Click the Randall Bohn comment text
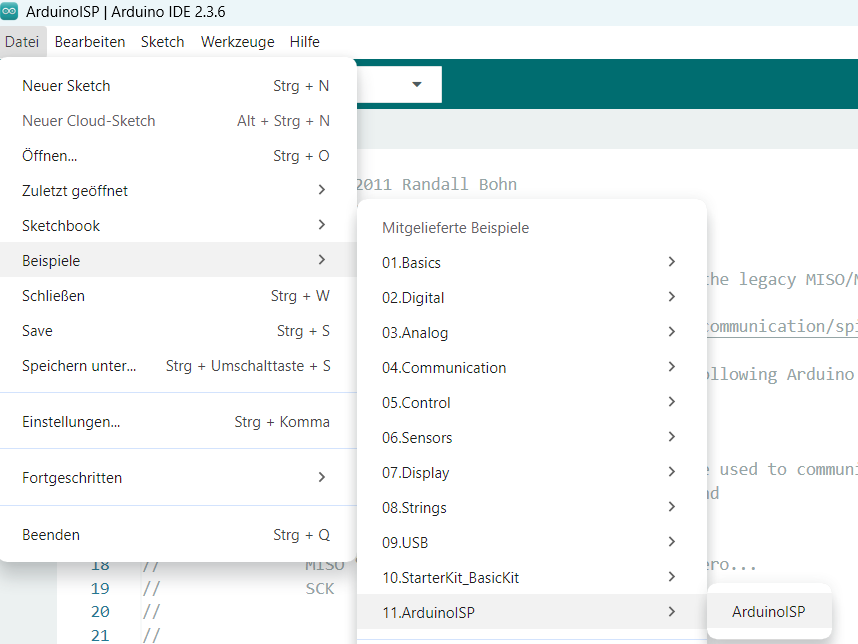858x644 pixels. 460,184
